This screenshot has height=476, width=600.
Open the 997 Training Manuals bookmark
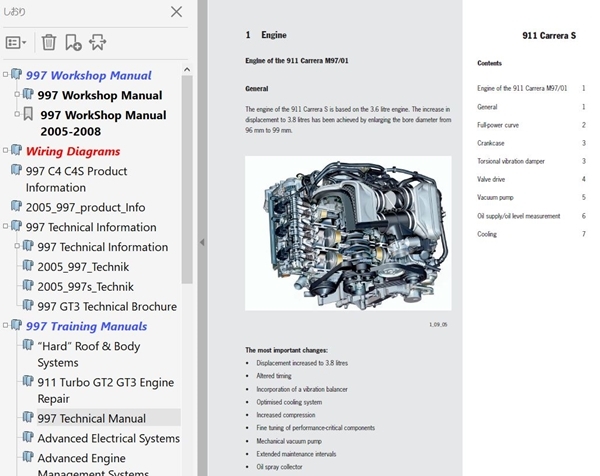[x=86, y=326]
